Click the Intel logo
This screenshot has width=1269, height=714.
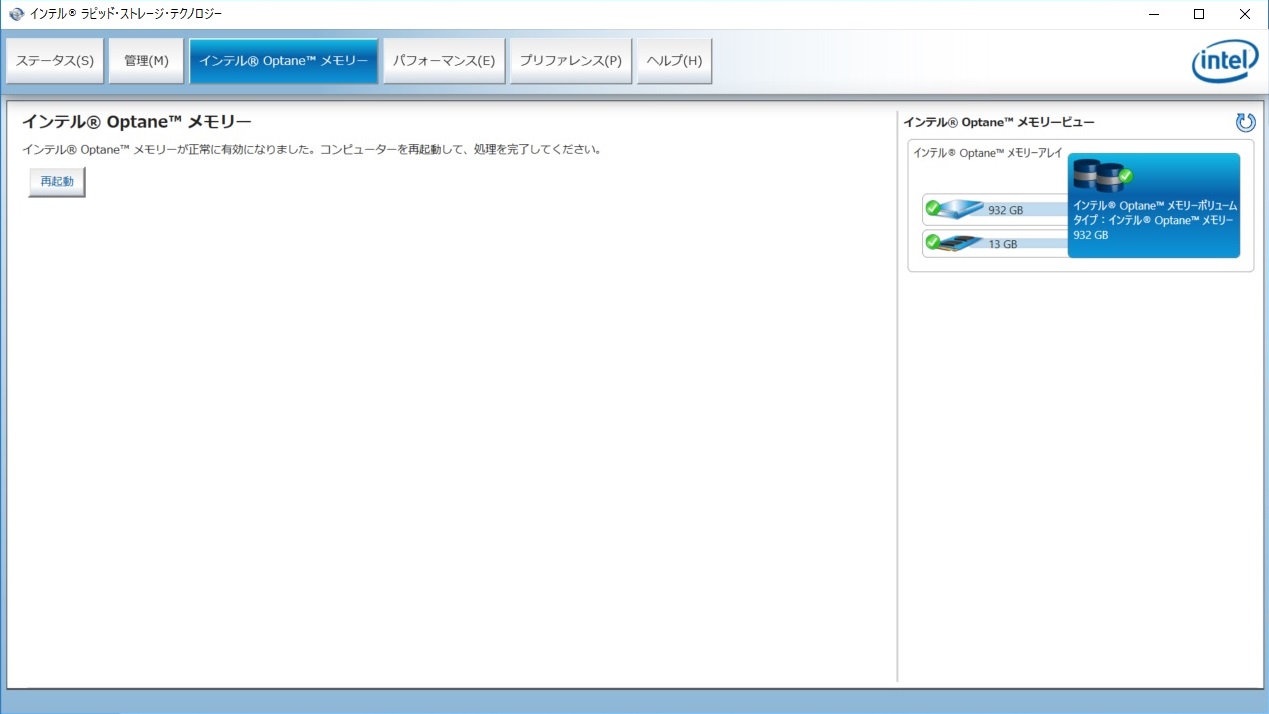tap(1225, 62)
